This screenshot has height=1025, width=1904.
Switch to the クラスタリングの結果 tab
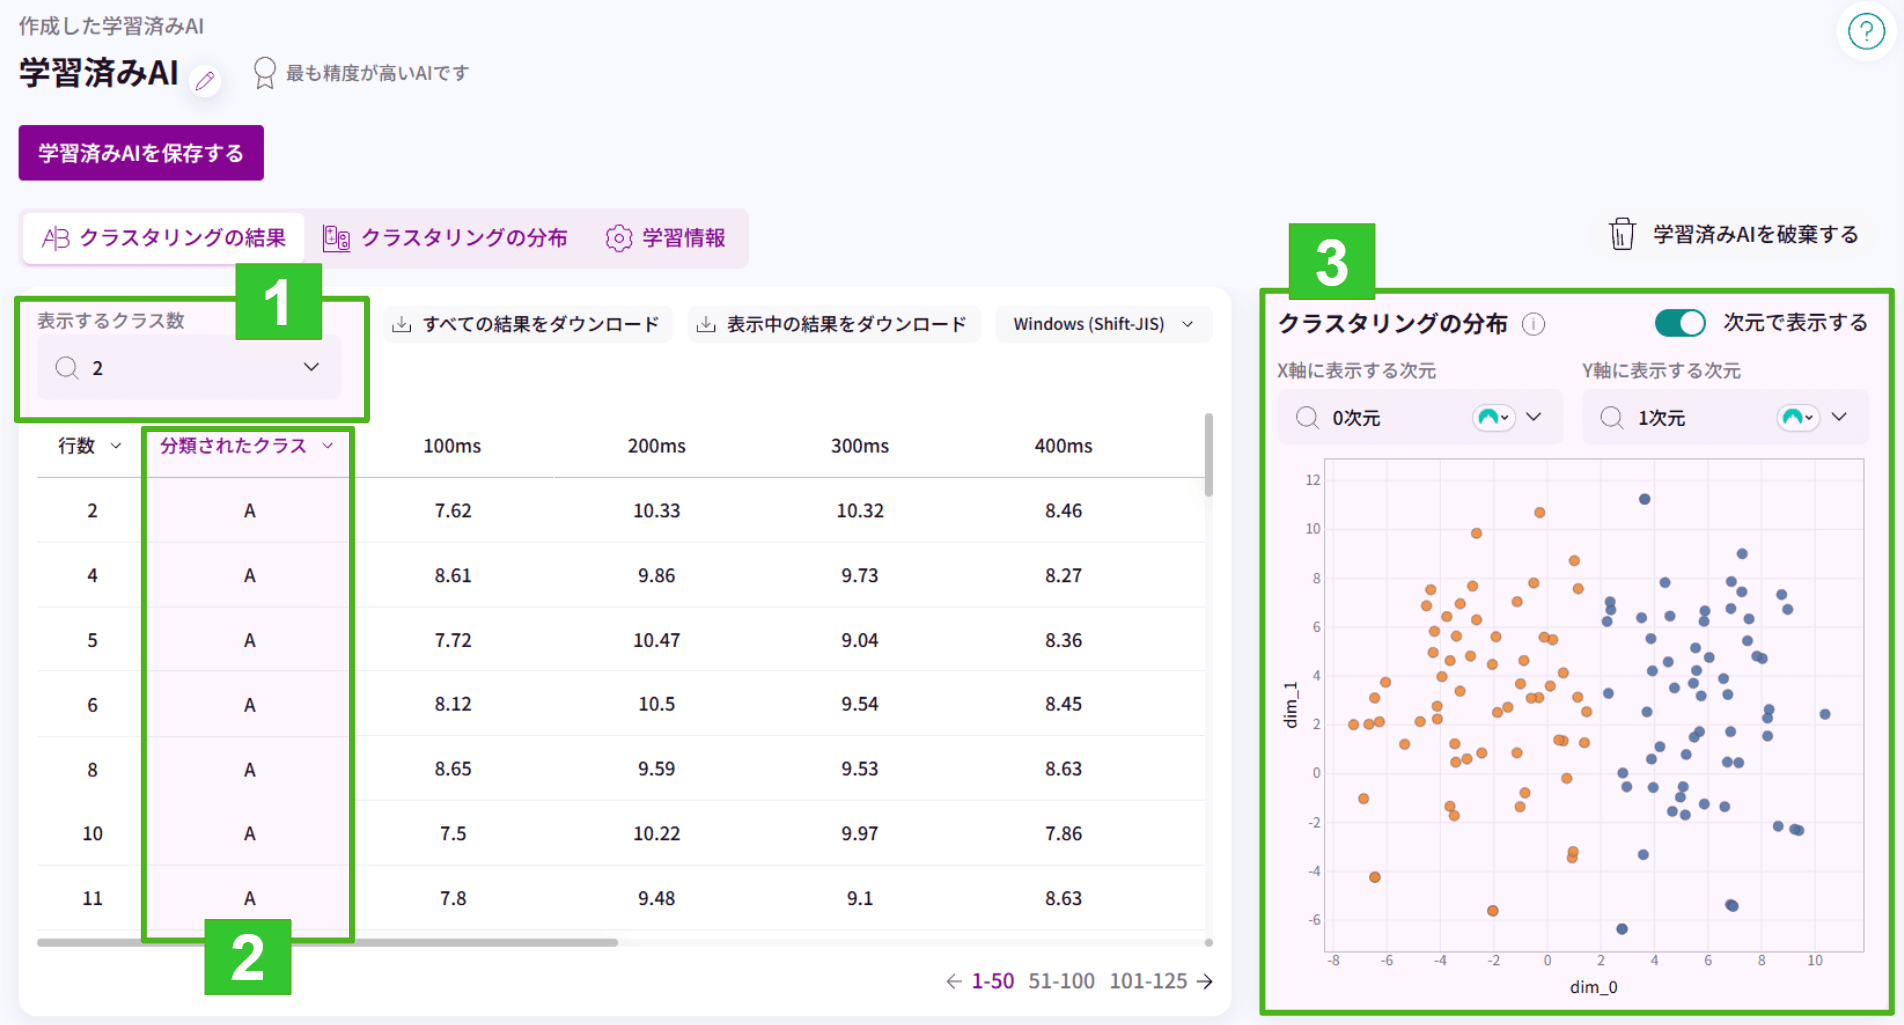pyautogui.click(x=164, y=238)
